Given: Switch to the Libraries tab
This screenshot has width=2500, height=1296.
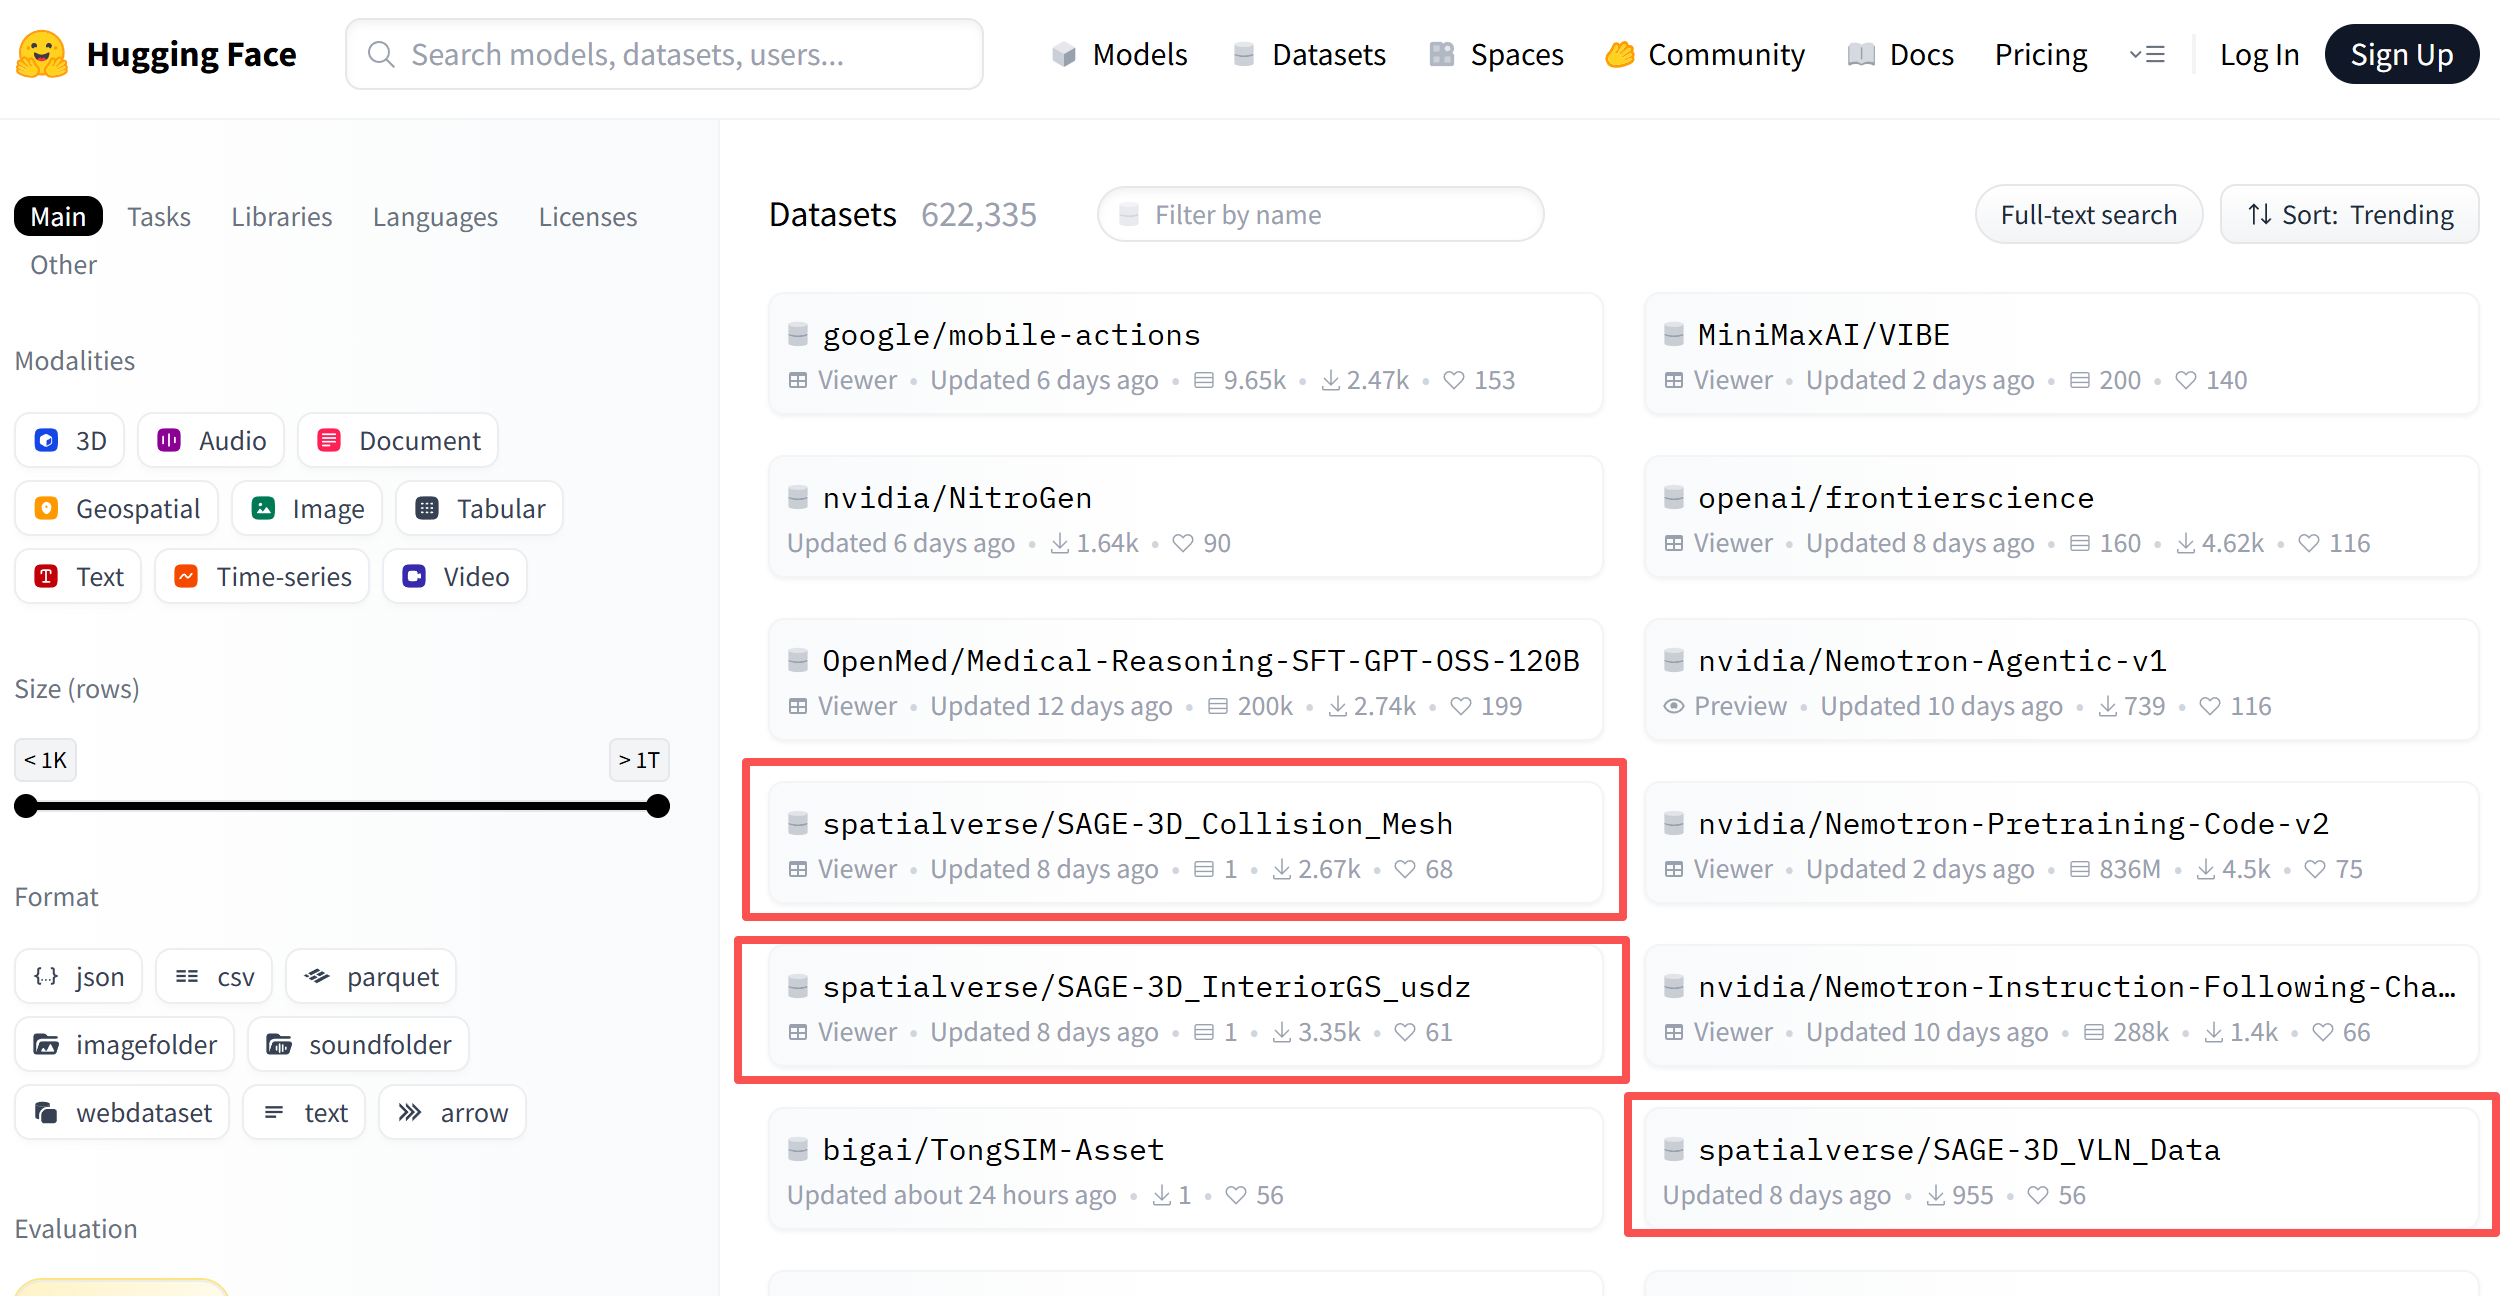Looking at the screenshot, I should 281,217.
